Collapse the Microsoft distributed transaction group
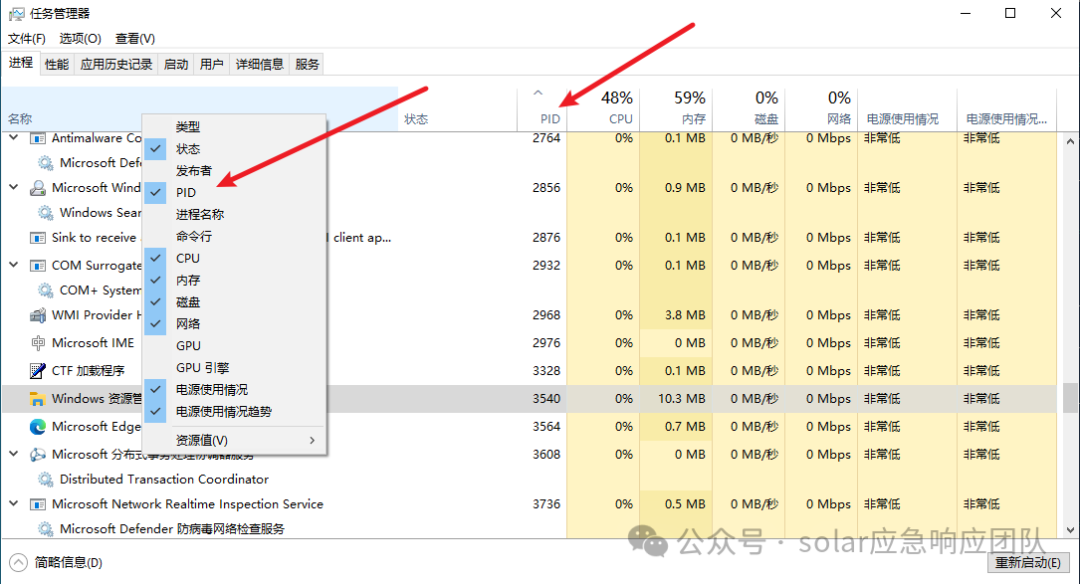The image size is (1080, 584). coord(14,454)
